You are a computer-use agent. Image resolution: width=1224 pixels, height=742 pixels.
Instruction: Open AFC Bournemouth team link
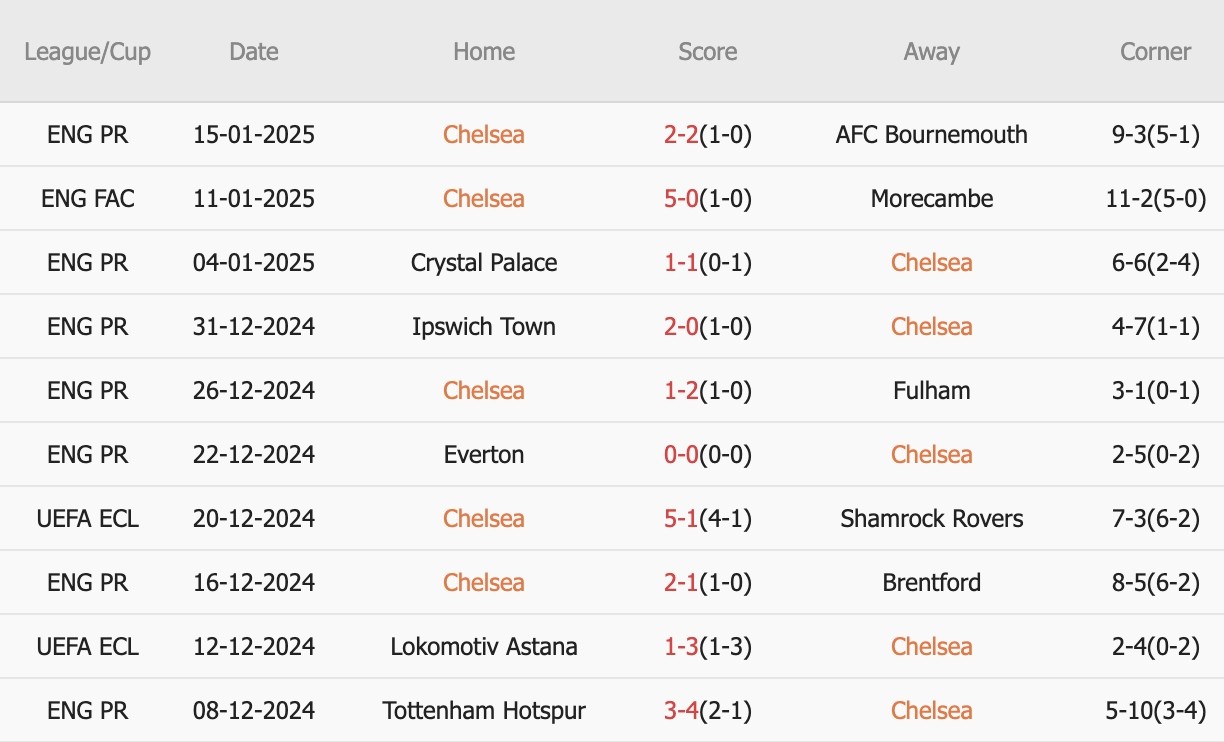point(931,135)
